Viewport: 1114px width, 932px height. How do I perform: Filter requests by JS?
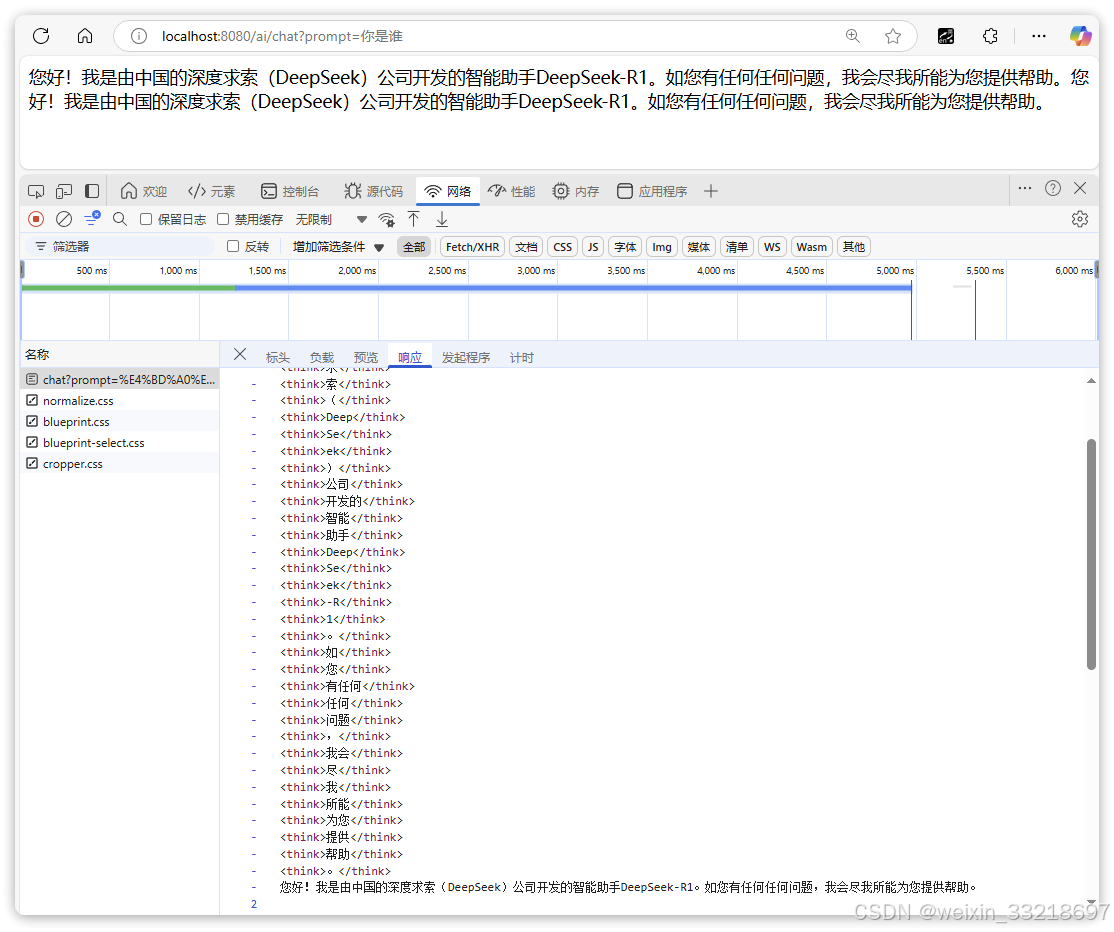click(x=593, y=247)
